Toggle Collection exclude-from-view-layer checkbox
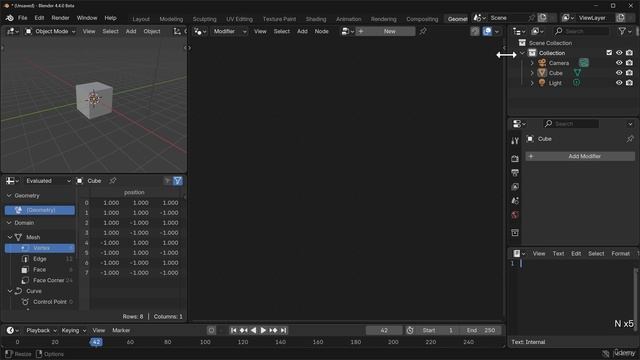640x360 pixels. (x=609, y=53)
